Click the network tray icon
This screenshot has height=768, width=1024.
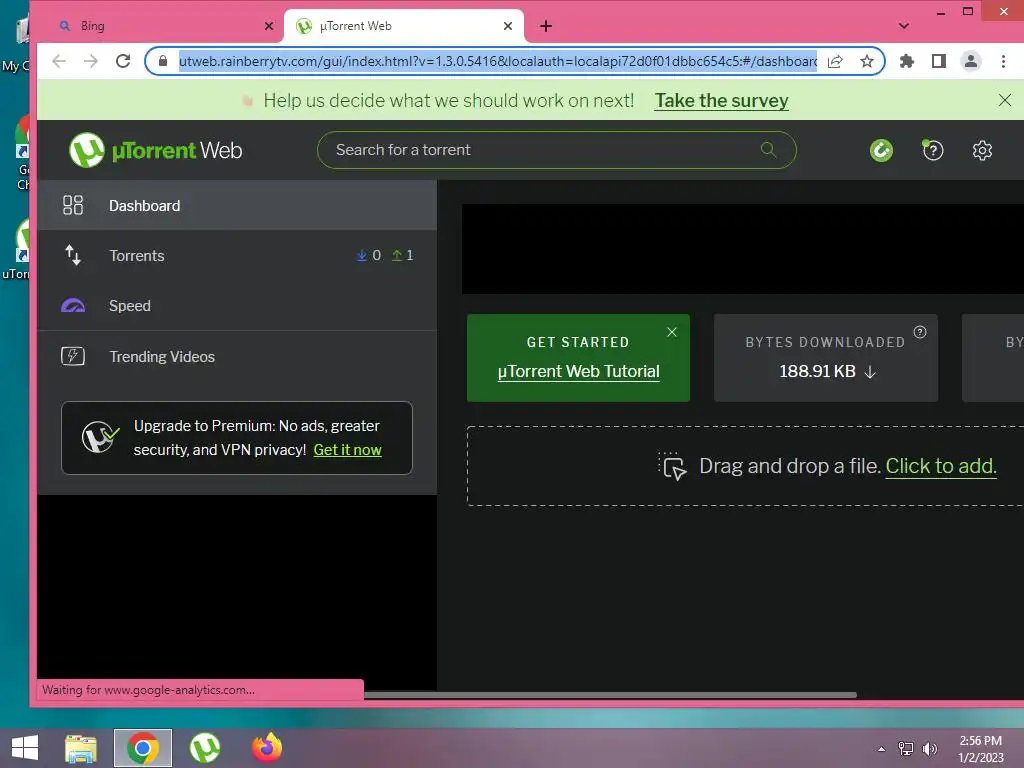pyautogui.click(x=906, y=749)
